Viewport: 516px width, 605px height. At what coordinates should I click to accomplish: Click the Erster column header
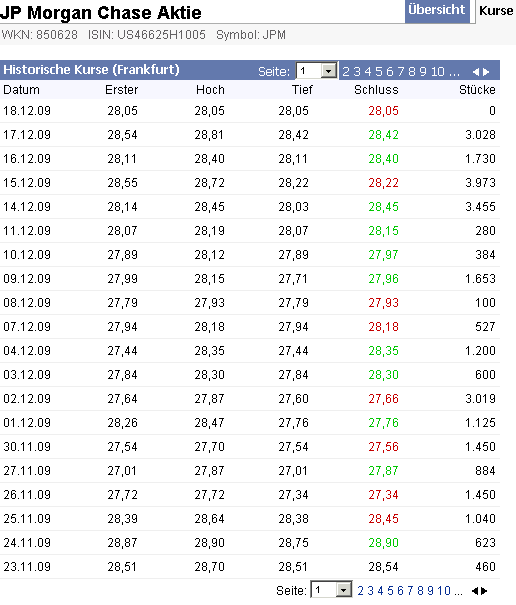(x=122, y=90)
